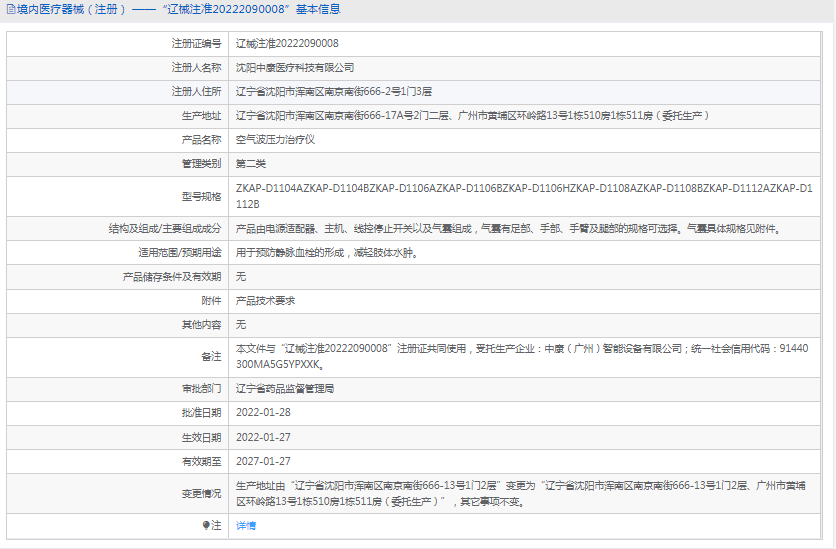
Task: Select intended use text 用于预防静脉血栓的形成
Action: click(327, 253)
